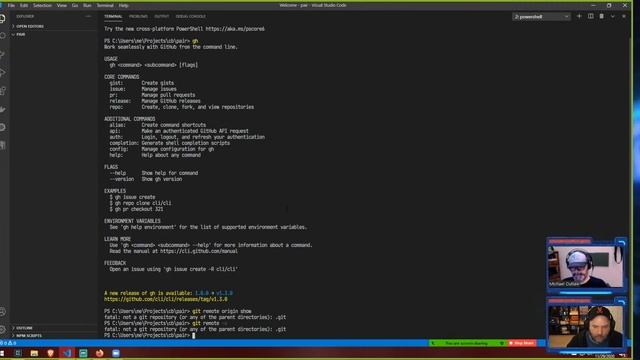Open the Help menu
Viewport: 640px width, 360px height.
[x=123, y=5]
